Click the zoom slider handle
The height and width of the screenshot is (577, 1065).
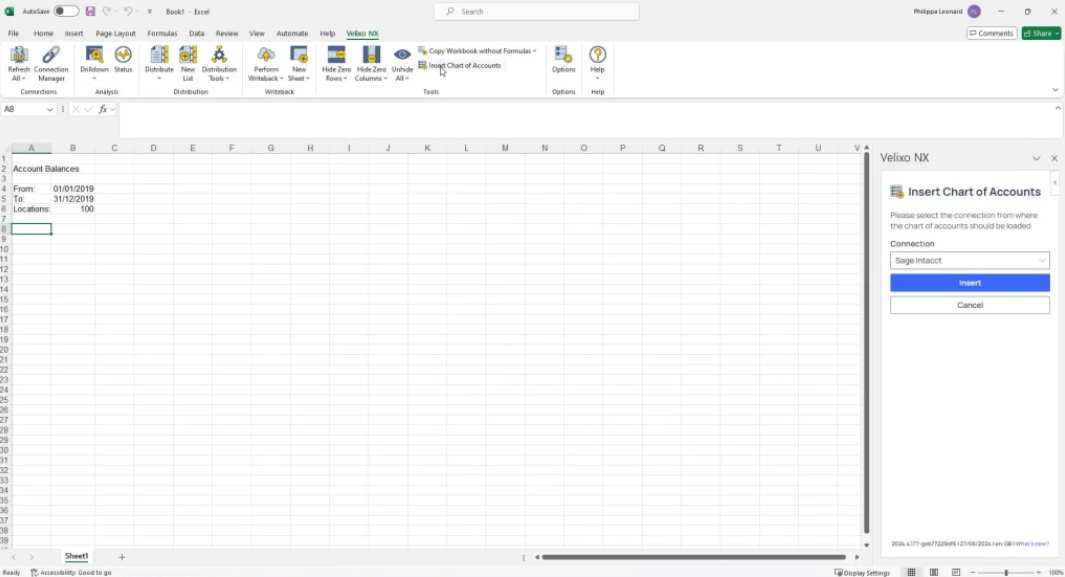(x=1006, y=573)
